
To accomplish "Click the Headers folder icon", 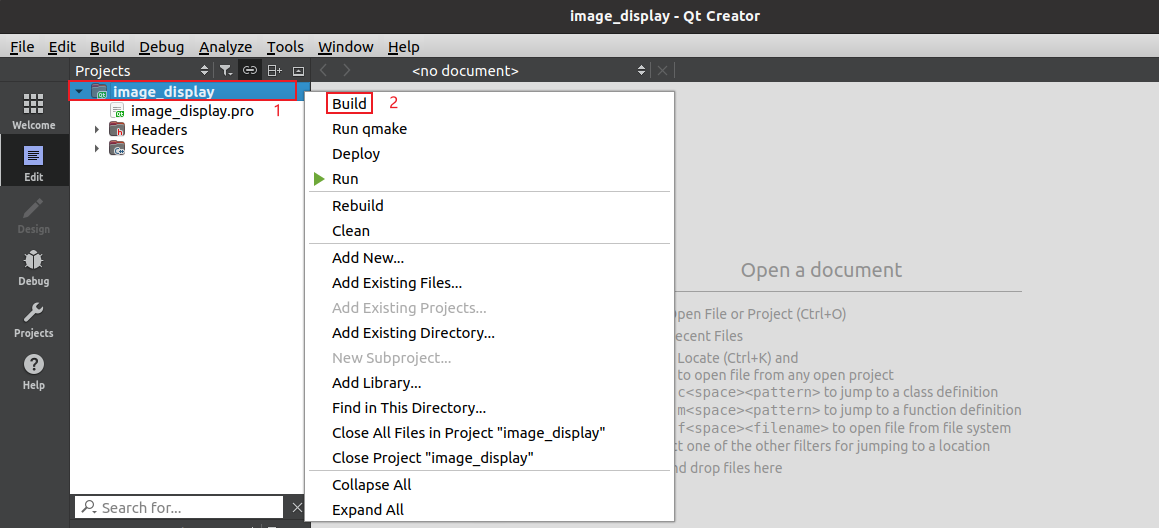I will 117,130.
